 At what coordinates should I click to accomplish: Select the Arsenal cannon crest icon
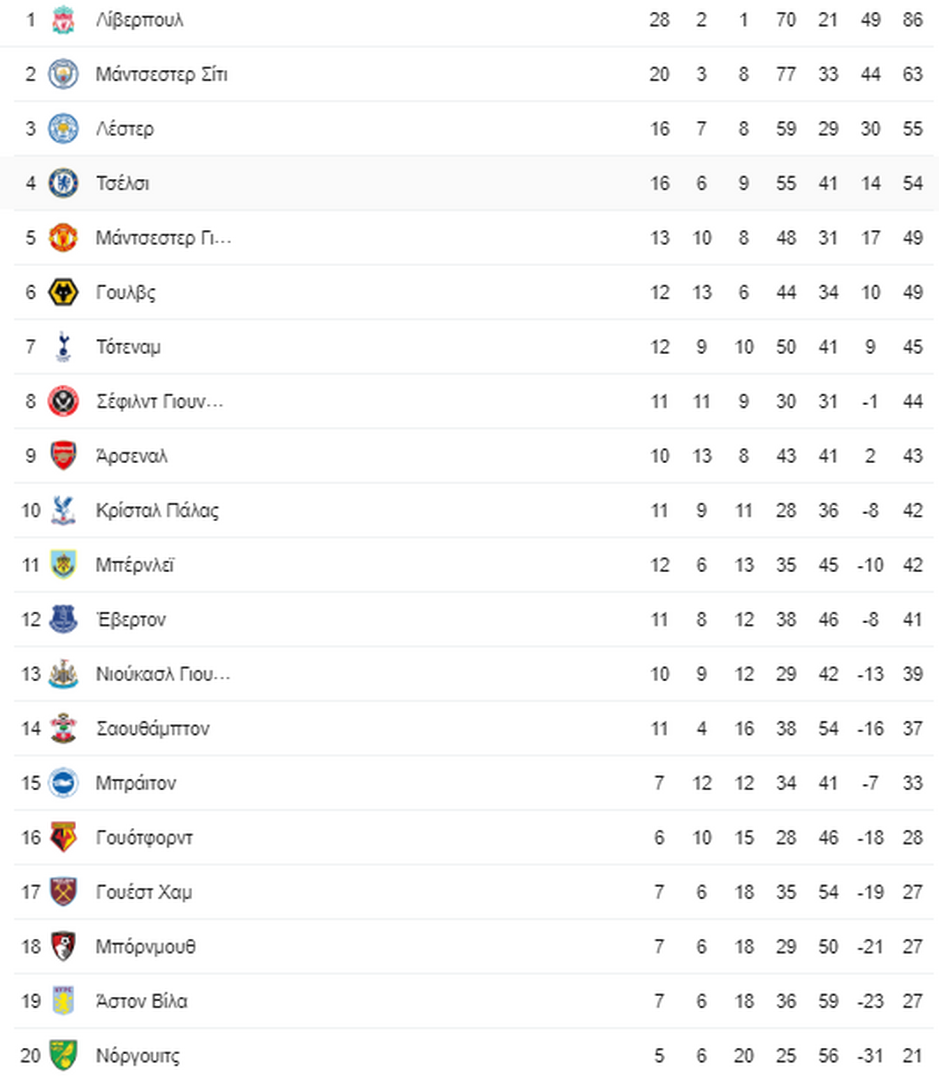point(63,456)
